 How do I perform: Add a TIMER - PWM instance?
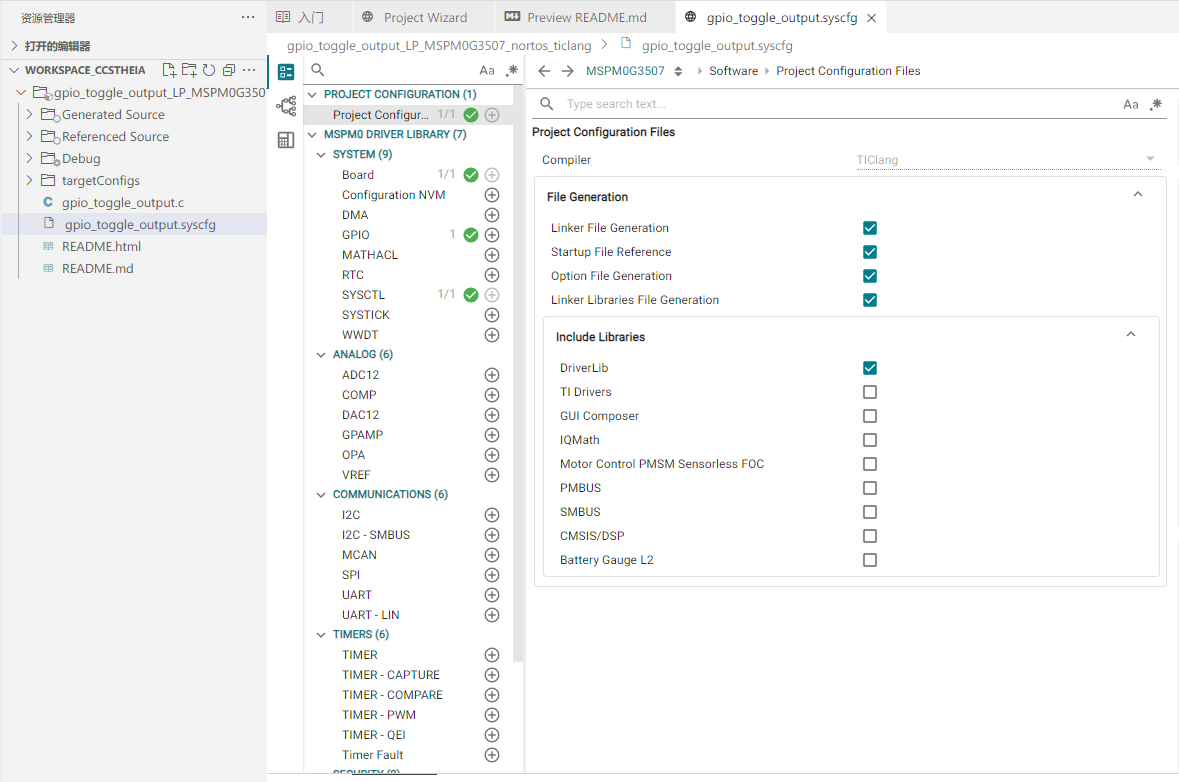[x=492, y=715]
